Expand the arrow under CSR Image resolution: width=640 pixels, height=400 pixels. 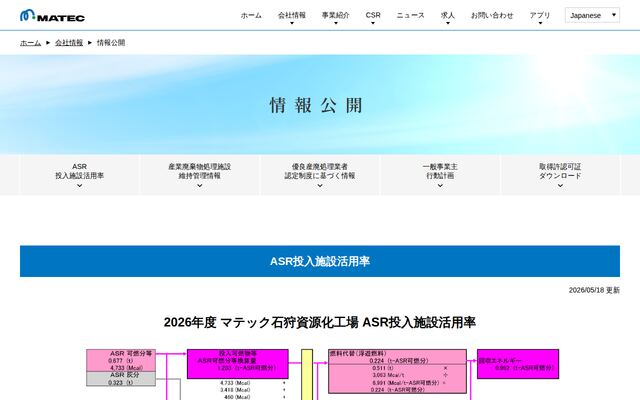coord(373,23)
